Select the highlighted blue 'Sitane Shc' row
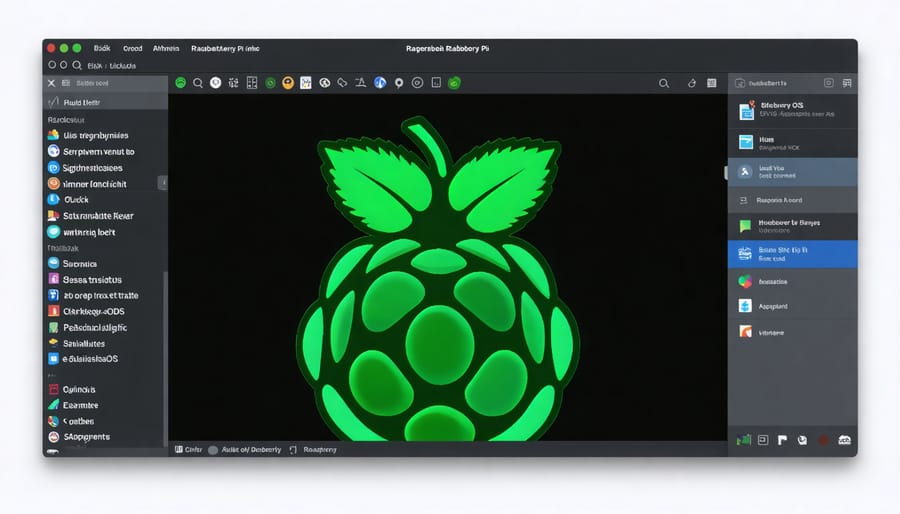 point(793,254)
